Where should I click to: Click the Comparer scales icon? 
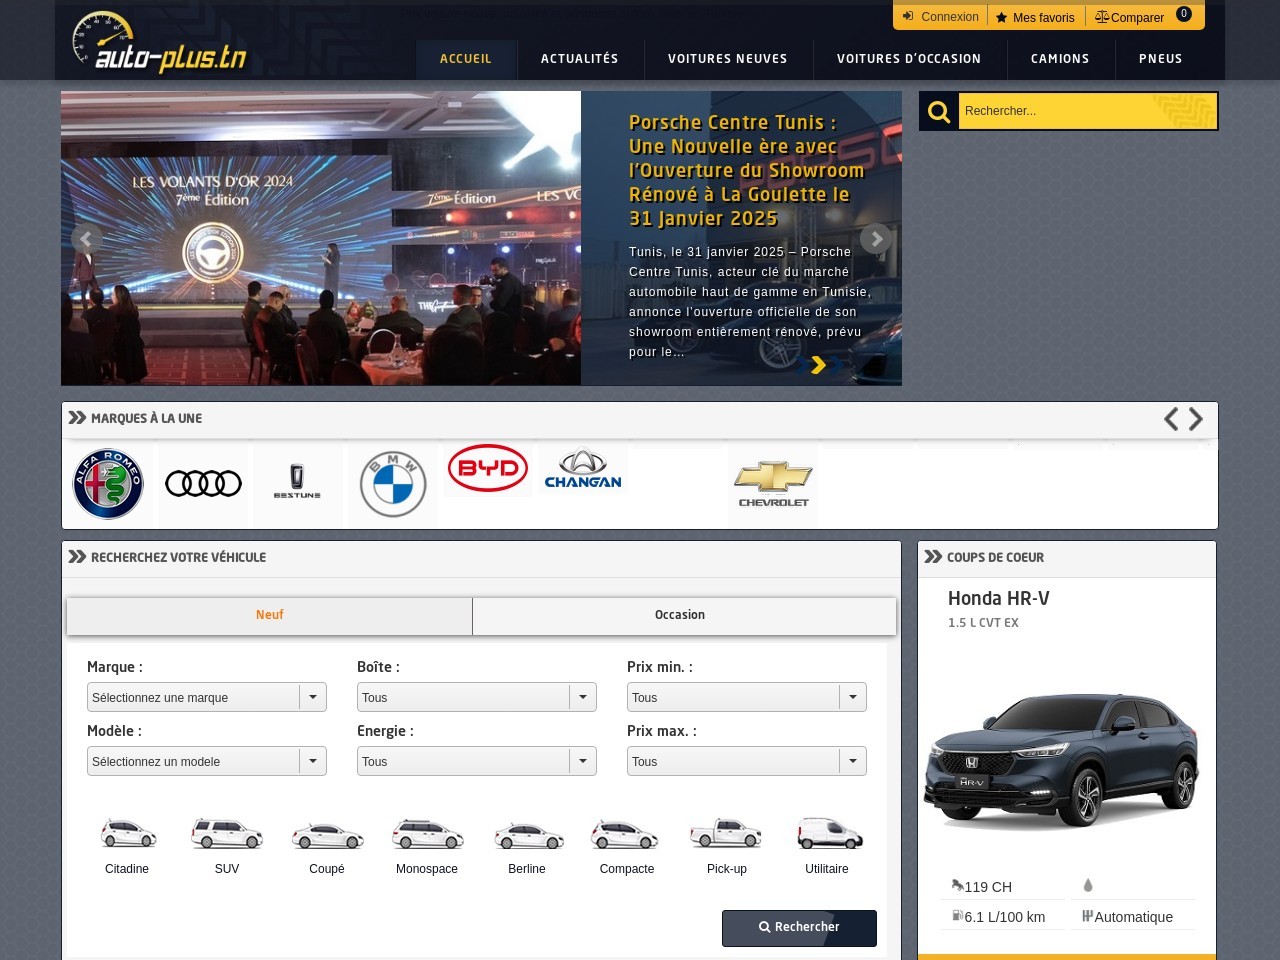coord(1102,17)
